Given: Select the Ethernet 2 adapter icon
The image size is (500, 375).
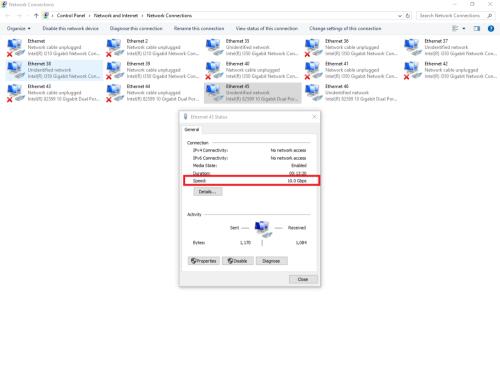Looking at the screenshot, I should (x=114, y=47).
